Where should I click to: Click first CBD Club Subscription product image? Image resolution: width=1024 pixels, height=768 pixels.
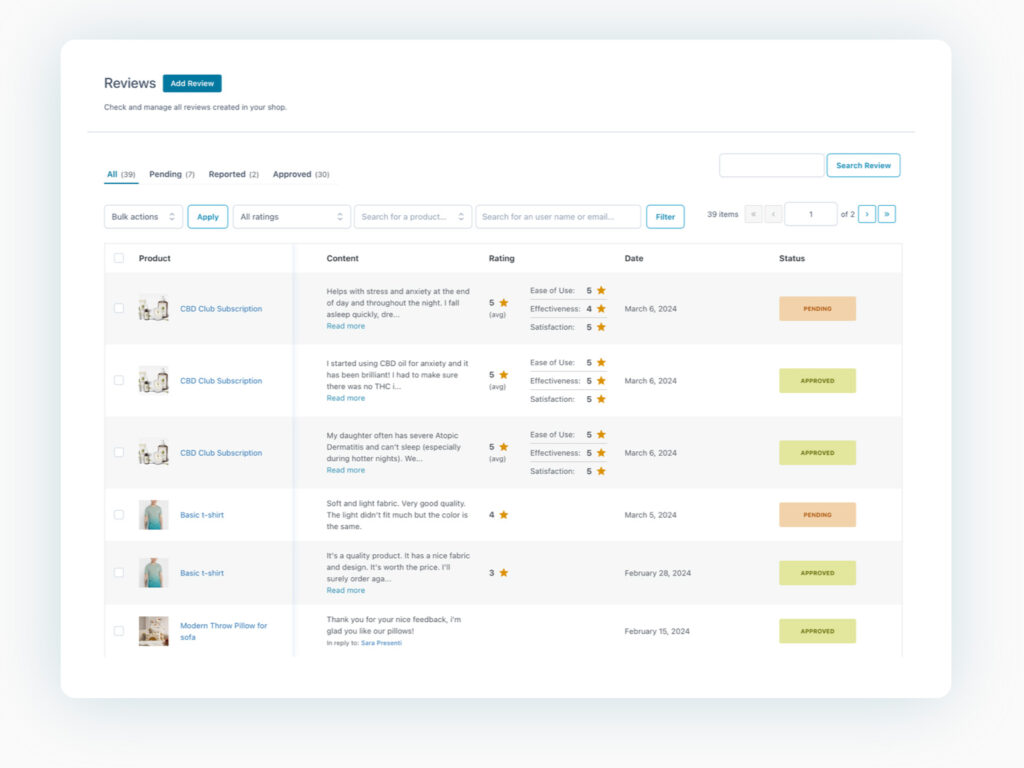153,308
